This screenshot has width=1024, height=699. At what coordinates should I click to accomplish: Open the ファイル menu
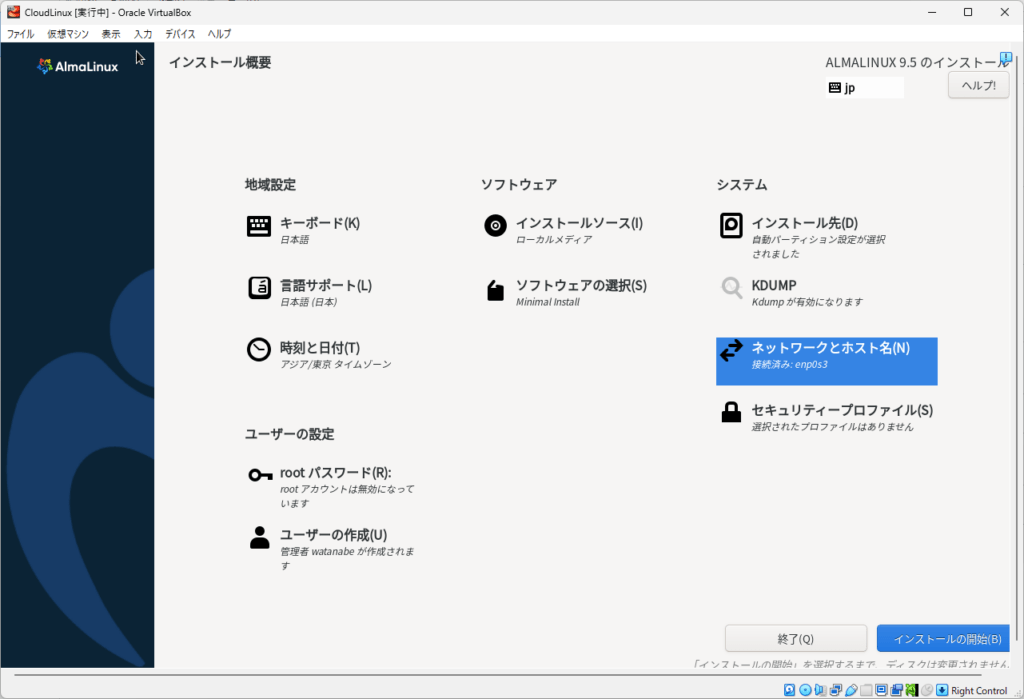click(20, 34)
